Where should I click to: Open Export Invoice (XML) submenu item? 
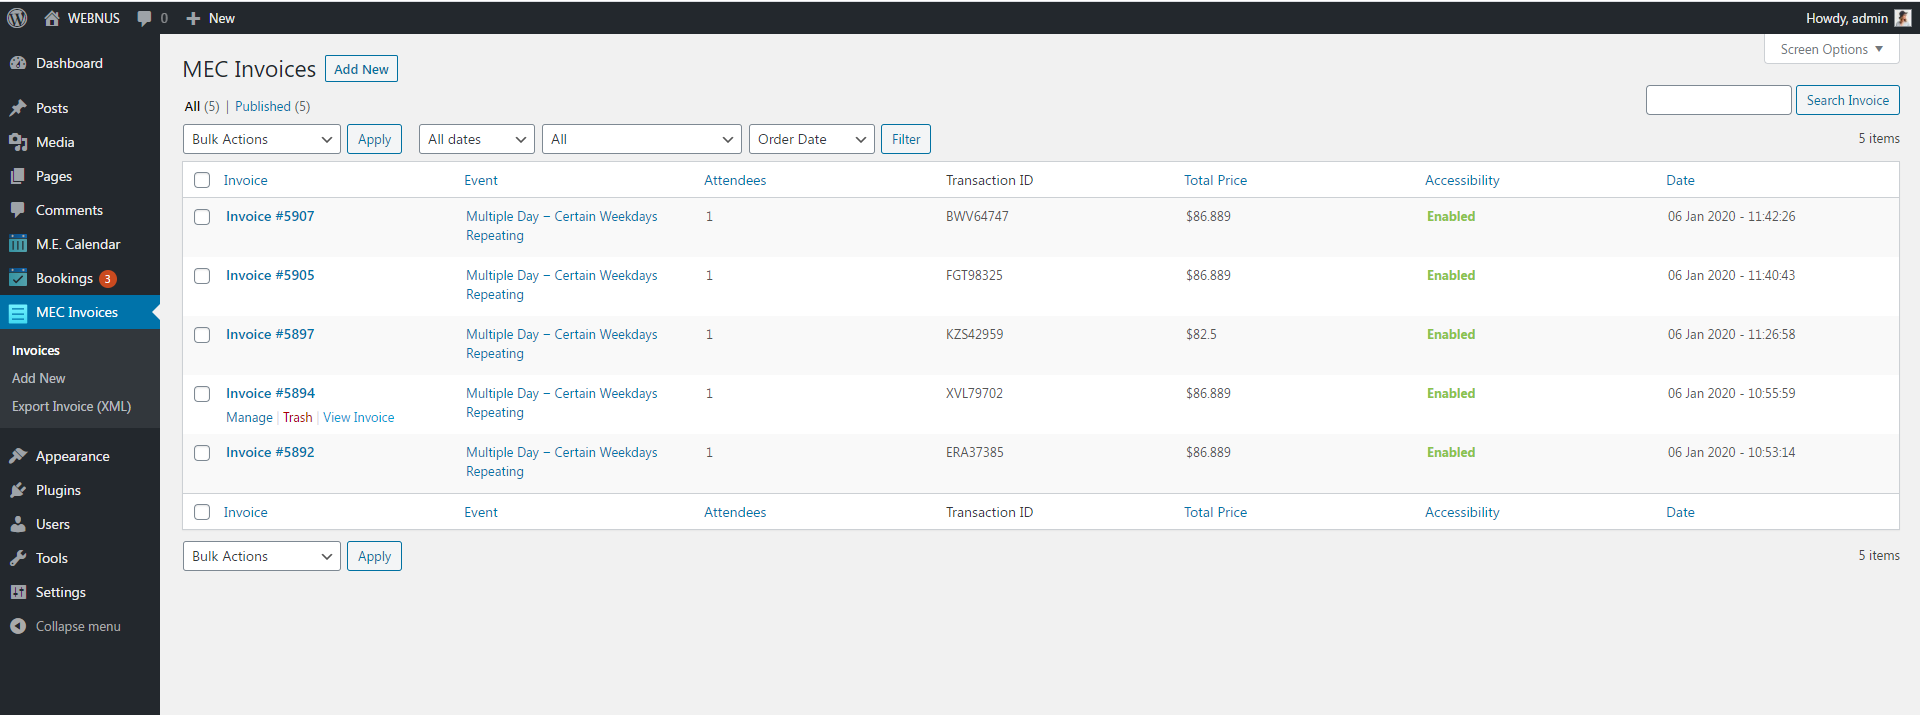71,406
